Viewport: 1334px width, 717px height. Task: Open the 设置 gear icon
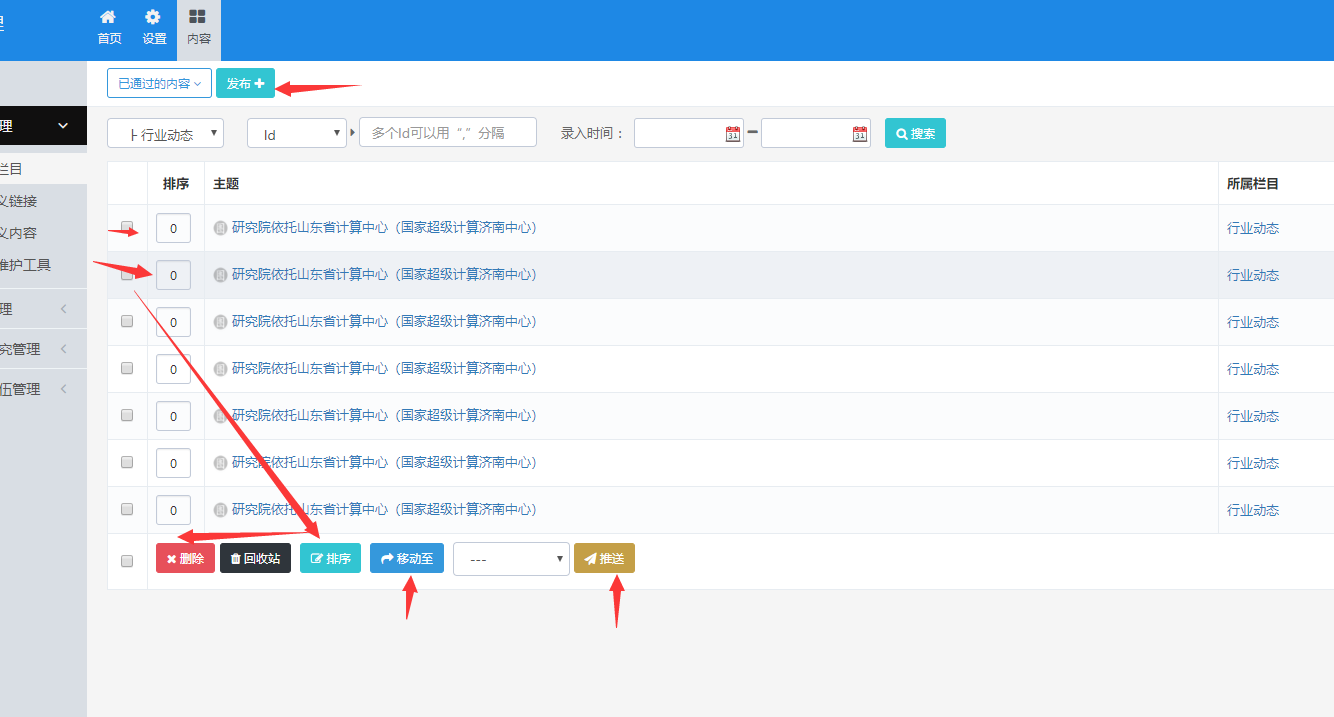[x=154, y=27]
